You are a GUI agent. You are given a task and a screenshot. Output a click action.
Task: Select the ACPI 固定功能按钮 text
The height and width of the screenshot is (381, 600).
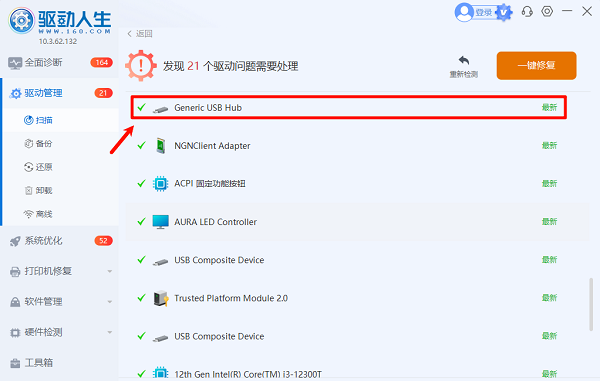pos(210,184)
